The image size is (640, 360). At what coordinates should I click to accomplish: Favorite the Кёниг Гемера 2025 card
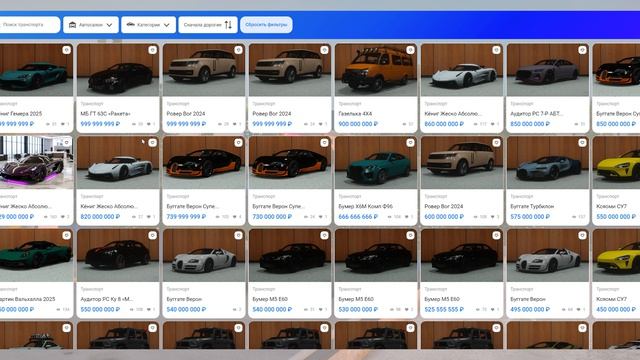pos(67,50)
